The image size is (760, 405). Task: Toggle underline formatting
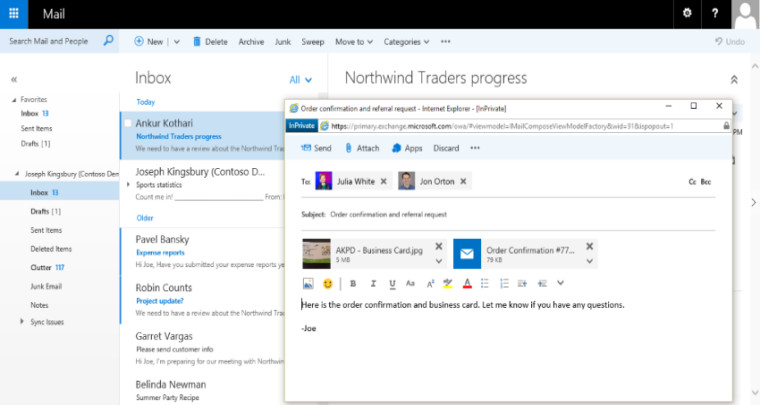pyautogui.click(x=392, y=284)
